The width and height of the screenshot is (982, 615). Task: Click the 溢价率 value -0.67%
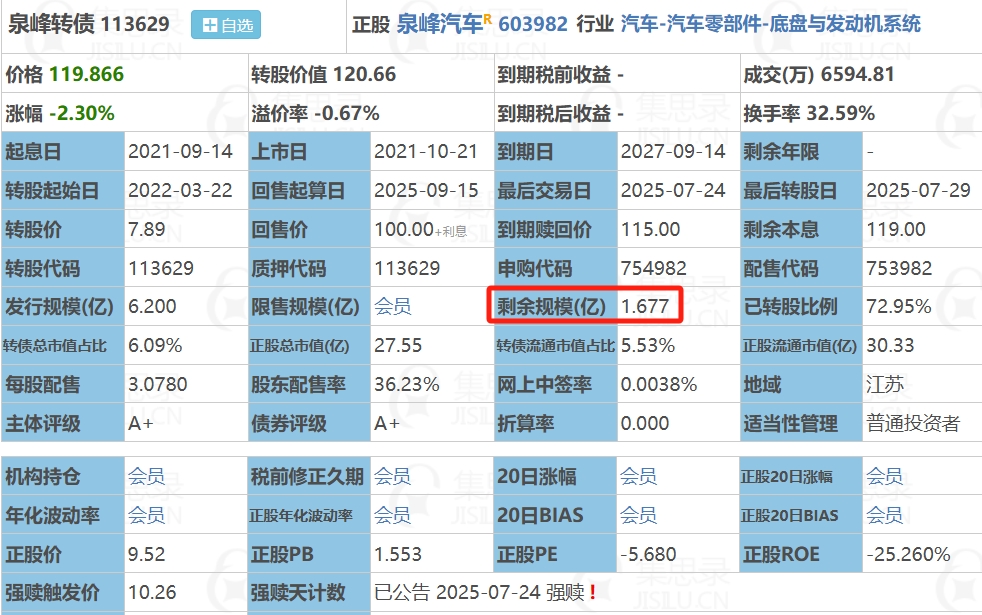pos(347,113)
